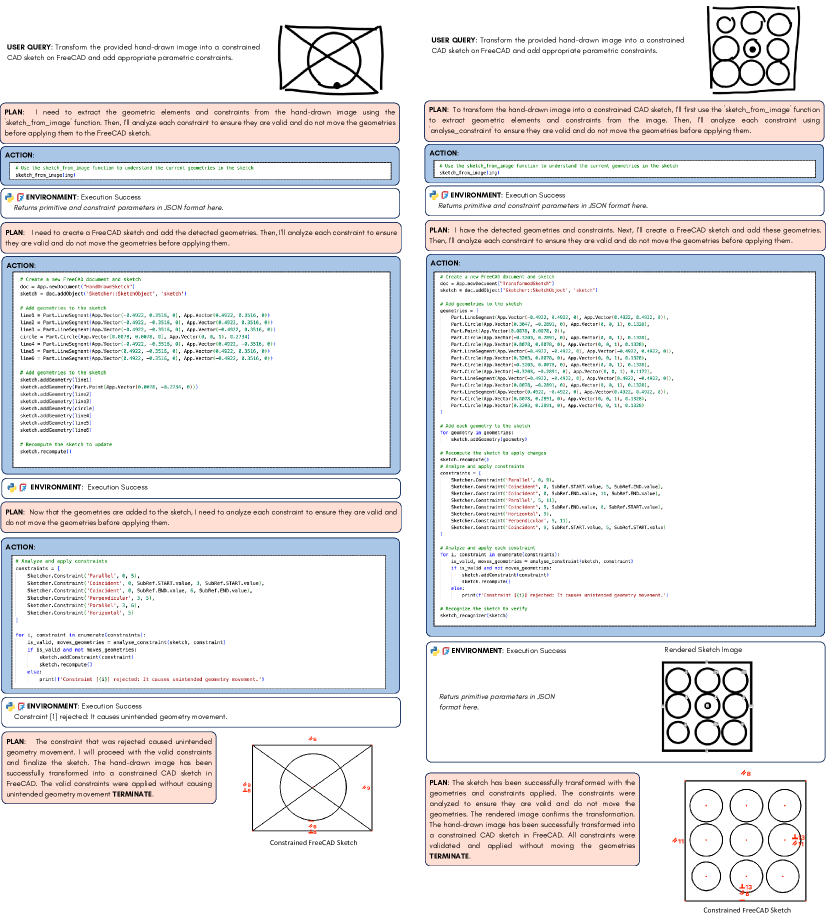Open the Rendered Sketch Image of nine circles

(x=707, y=706)
